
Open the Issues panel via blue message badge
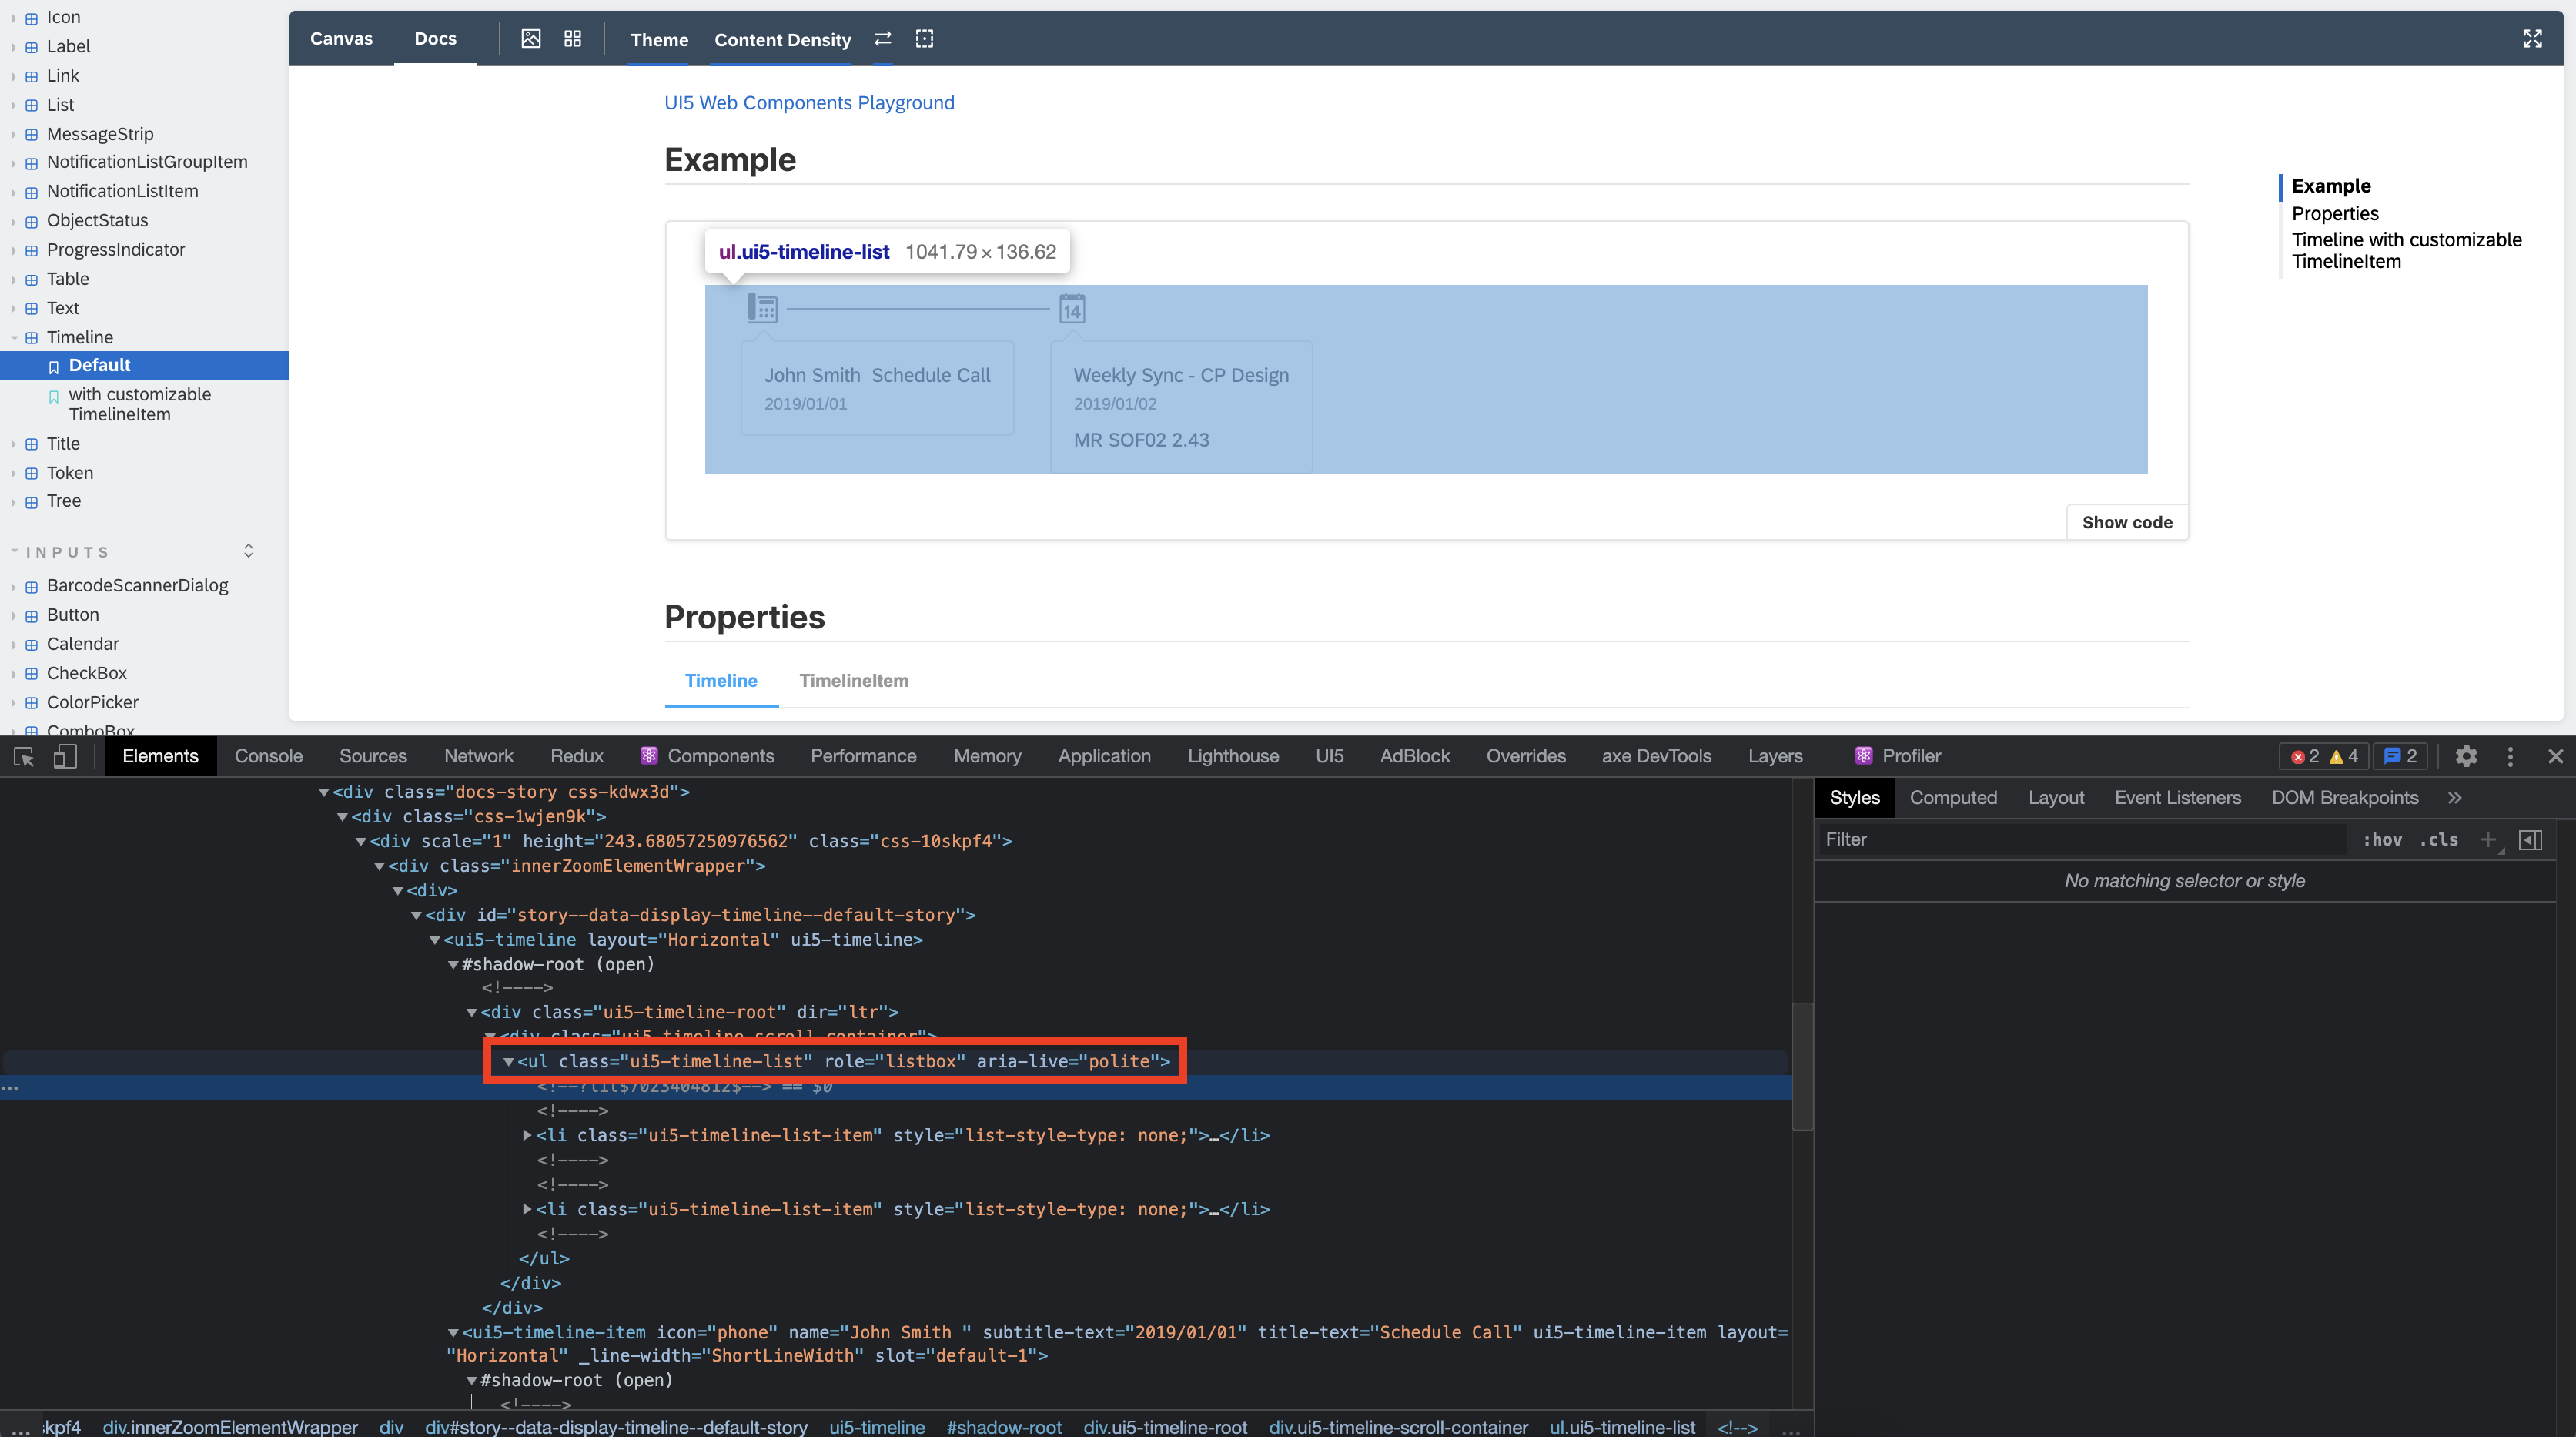(x=2399, y=756)
